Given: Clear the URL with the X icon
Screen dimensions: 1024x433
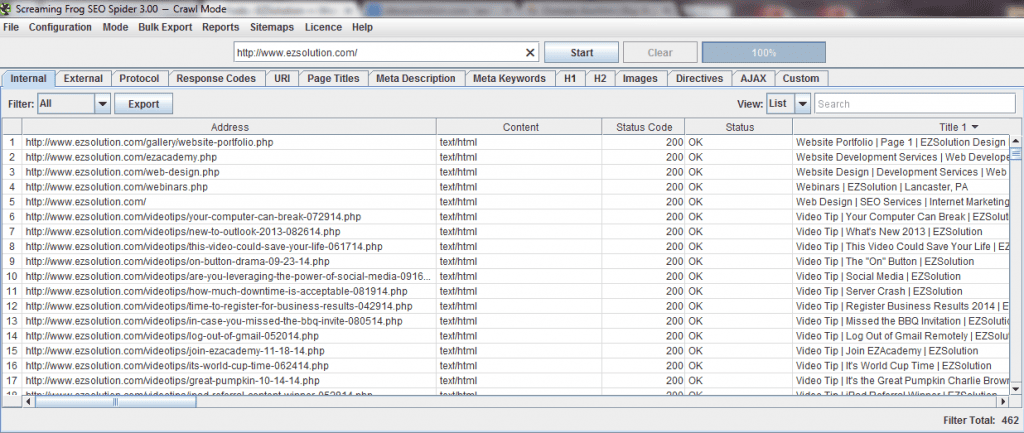Looking at the screenshot, I should click(530, 53).
